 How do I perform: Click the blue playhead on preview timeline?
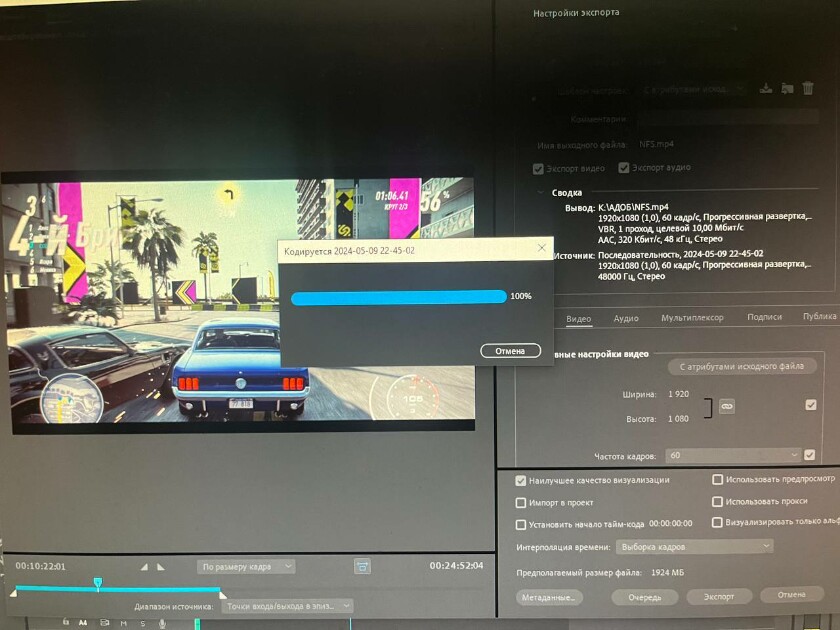[98, 583]
